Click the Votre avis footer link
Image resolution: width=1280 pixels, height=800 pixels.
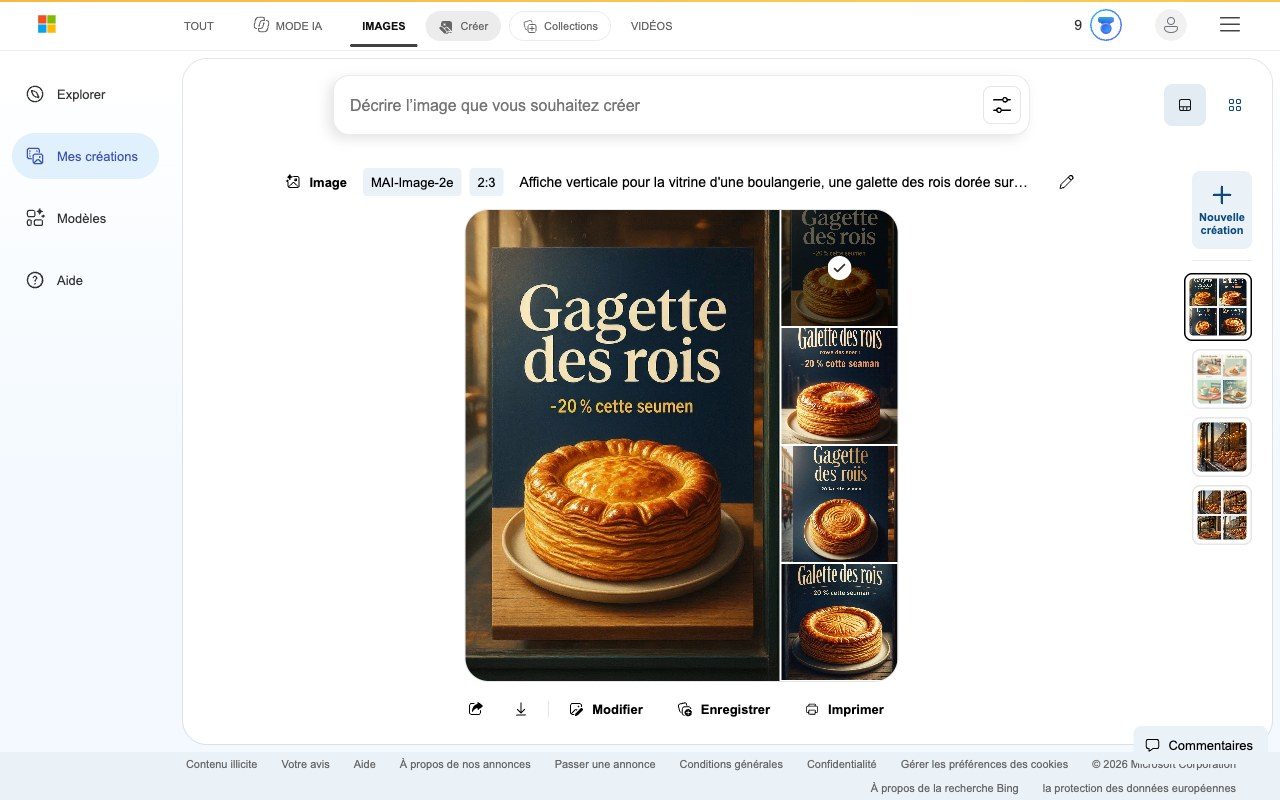coord(305,764)
